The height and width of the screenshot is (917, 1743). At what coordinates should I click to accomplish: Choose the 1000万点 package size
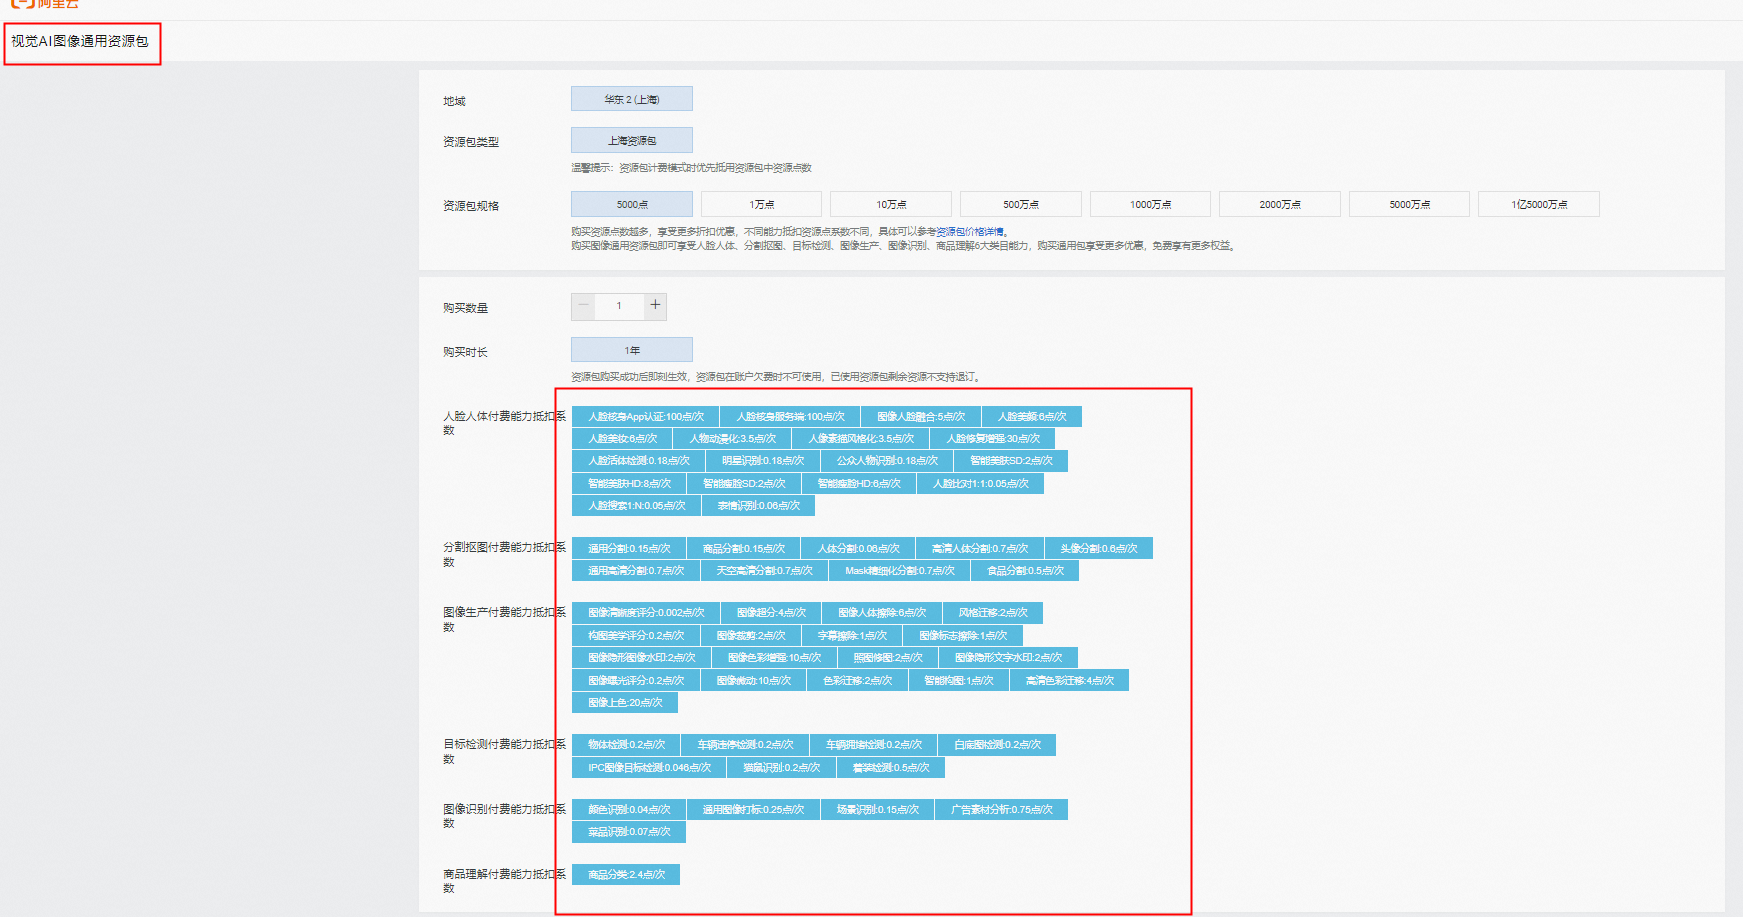[1150, 204]
